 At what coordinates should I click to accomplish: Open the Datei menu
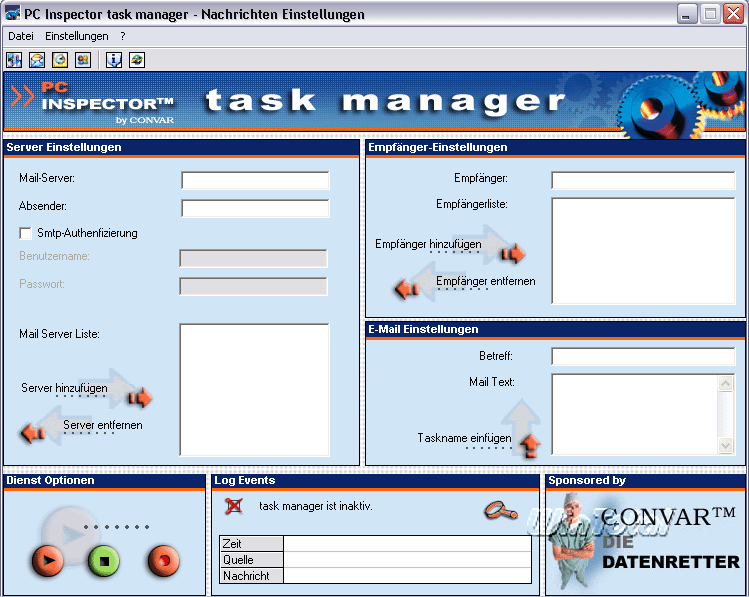coord(21,36)
